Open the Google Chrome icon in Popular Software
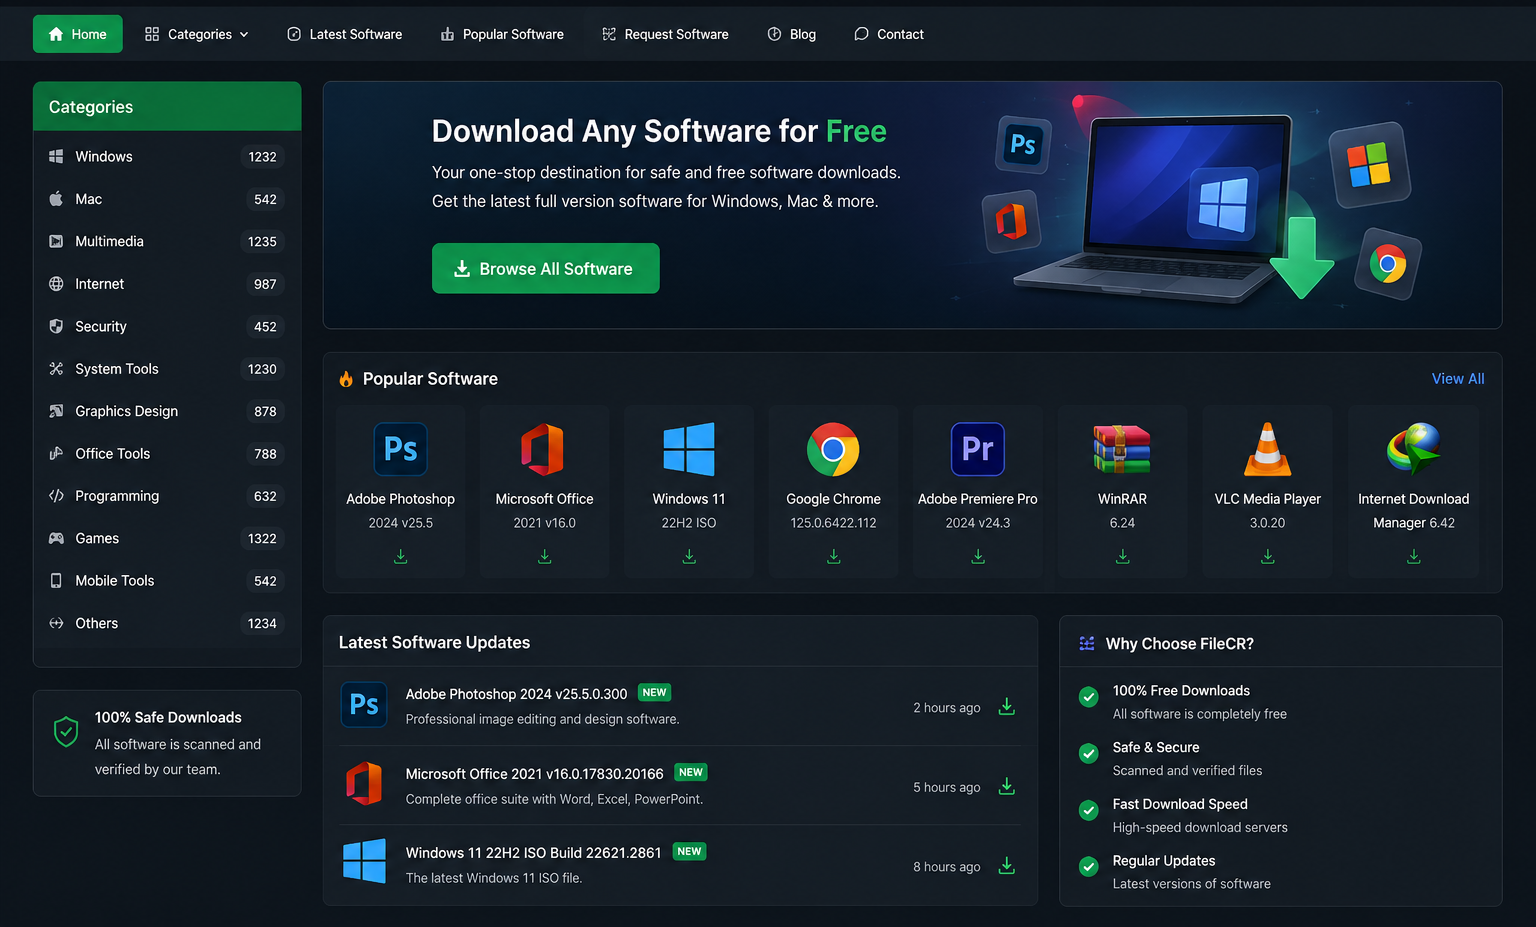Screen dimensions: 1536x927 833,449
